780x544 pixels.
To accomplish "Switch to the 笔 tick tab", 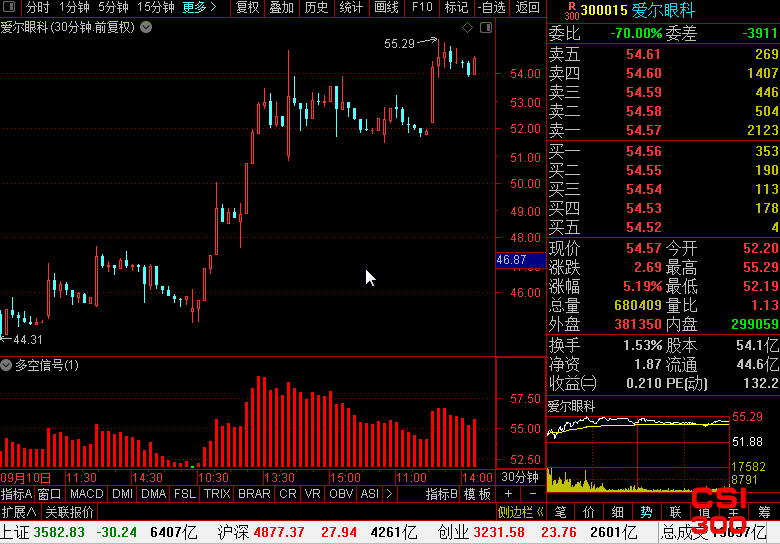I will [561, 512].
